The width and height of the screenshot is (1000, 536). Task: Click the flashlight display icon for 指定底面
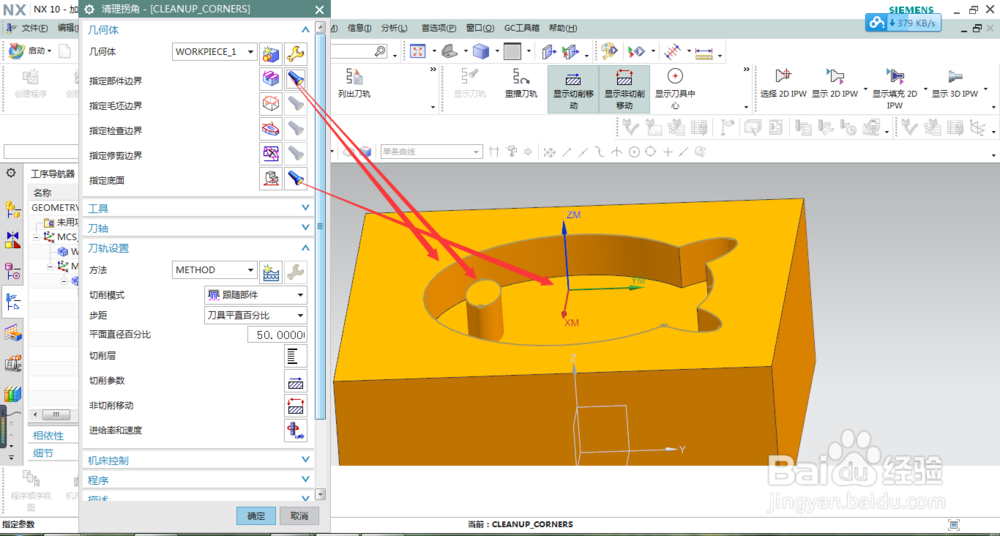(296, 179)
